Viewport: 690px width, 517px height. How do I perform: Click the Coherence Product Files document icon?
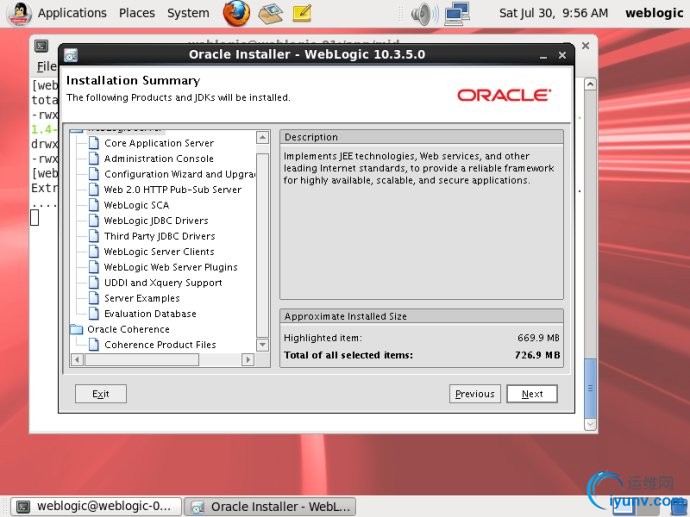pos(93,344)
